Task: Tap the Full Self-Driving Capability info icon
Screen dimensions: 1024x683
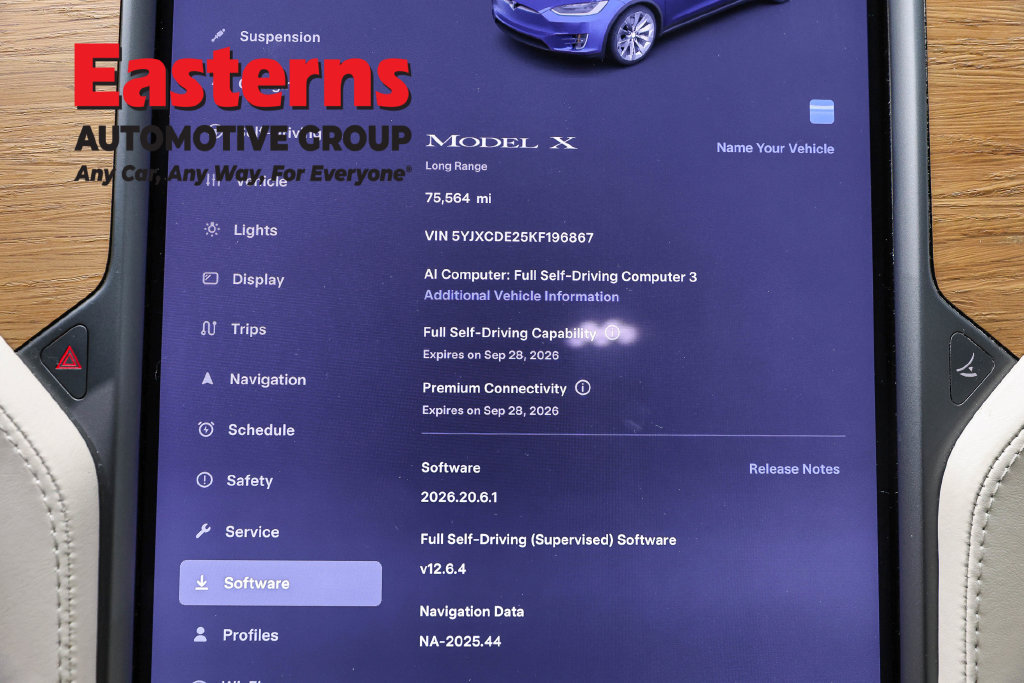Action: [x=612, y=332]
